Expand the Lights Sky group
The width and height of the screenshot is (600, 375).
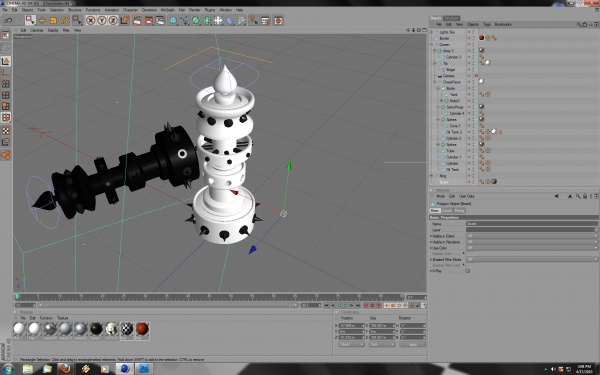(432, 32)
